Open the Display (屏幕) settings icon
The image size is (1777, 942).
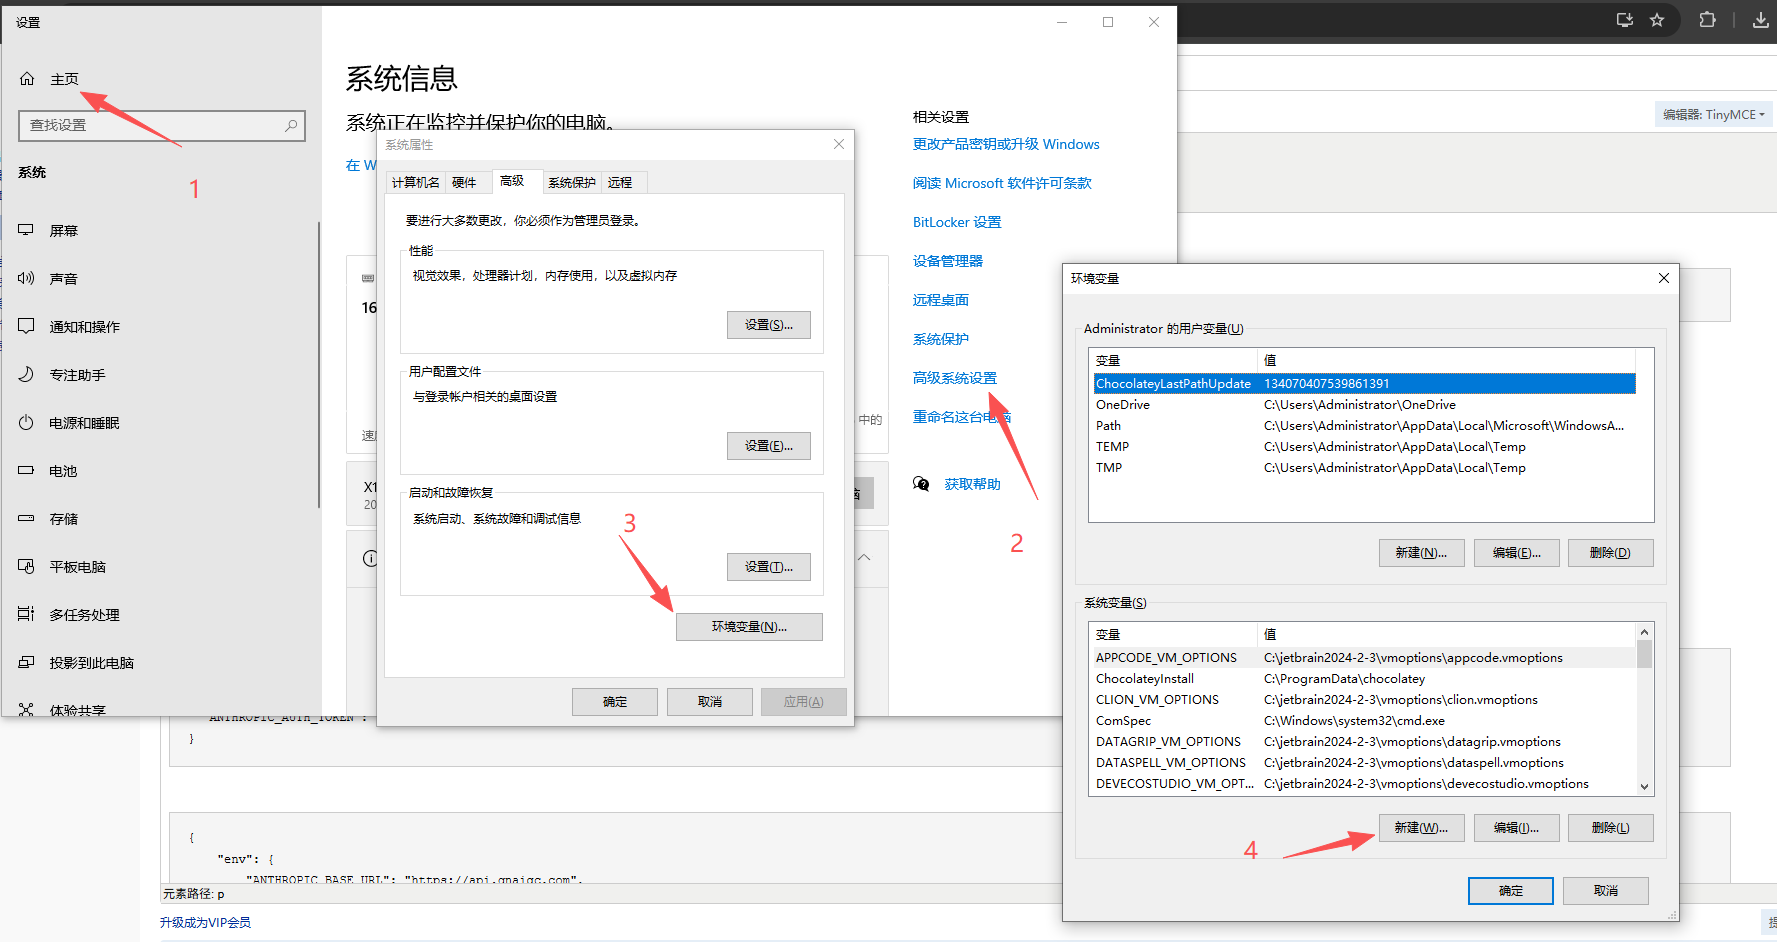[26, 230]
